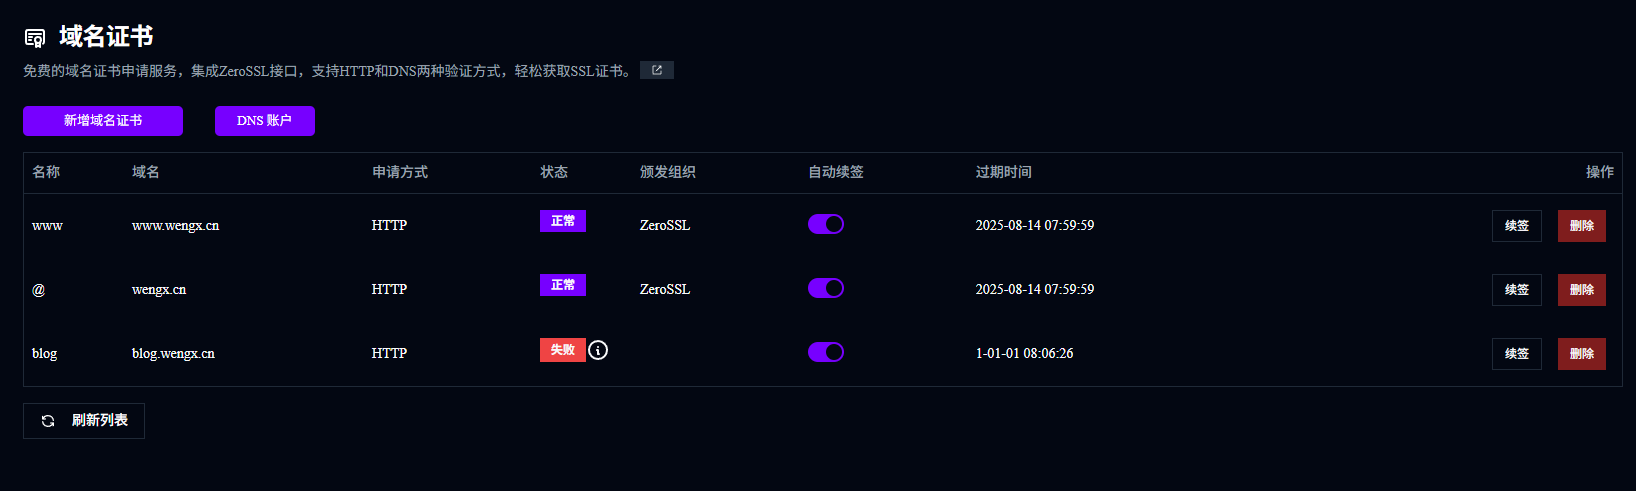The width and height of the screenshot is (1636, 491).
Task: Toggle auto-renew for www.wengx.cn
Action: coord(826,224)
